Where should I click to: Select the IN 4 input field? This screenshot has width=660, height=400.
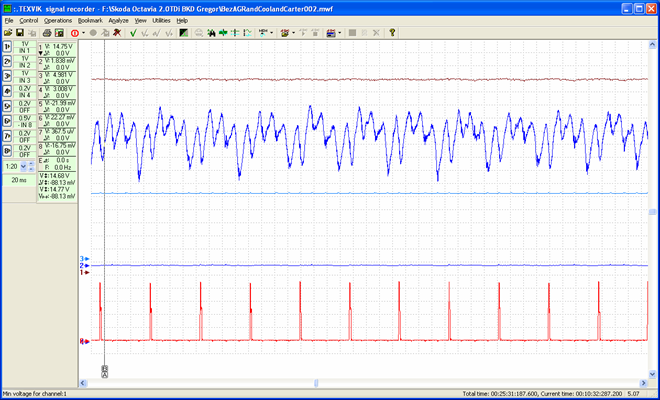24,95
